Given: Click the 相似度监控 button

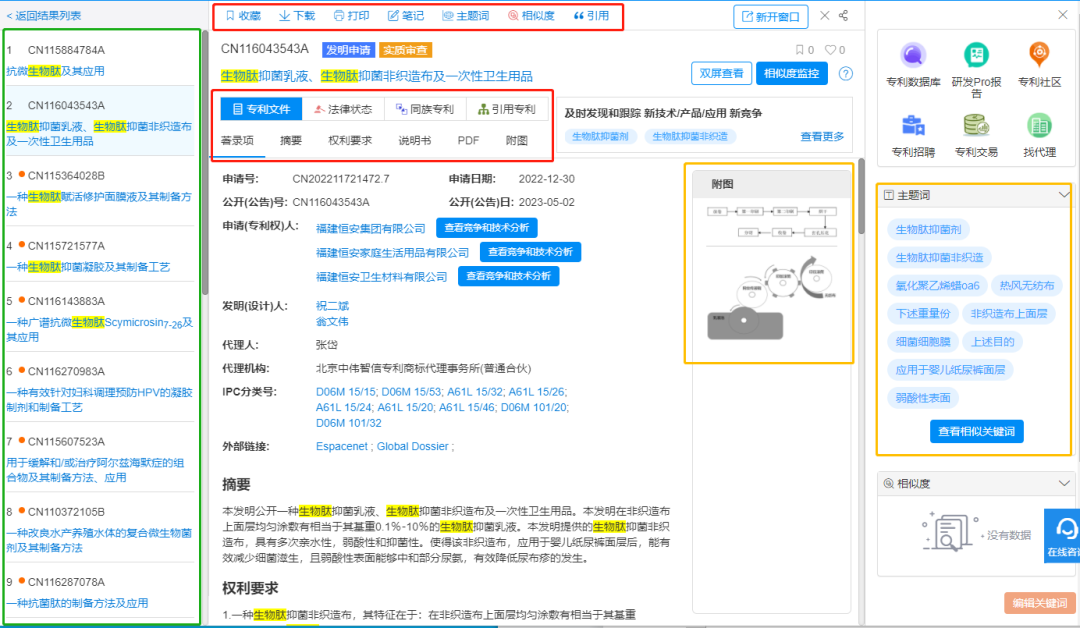Looking at the screenshot, I should pos(791,73).
